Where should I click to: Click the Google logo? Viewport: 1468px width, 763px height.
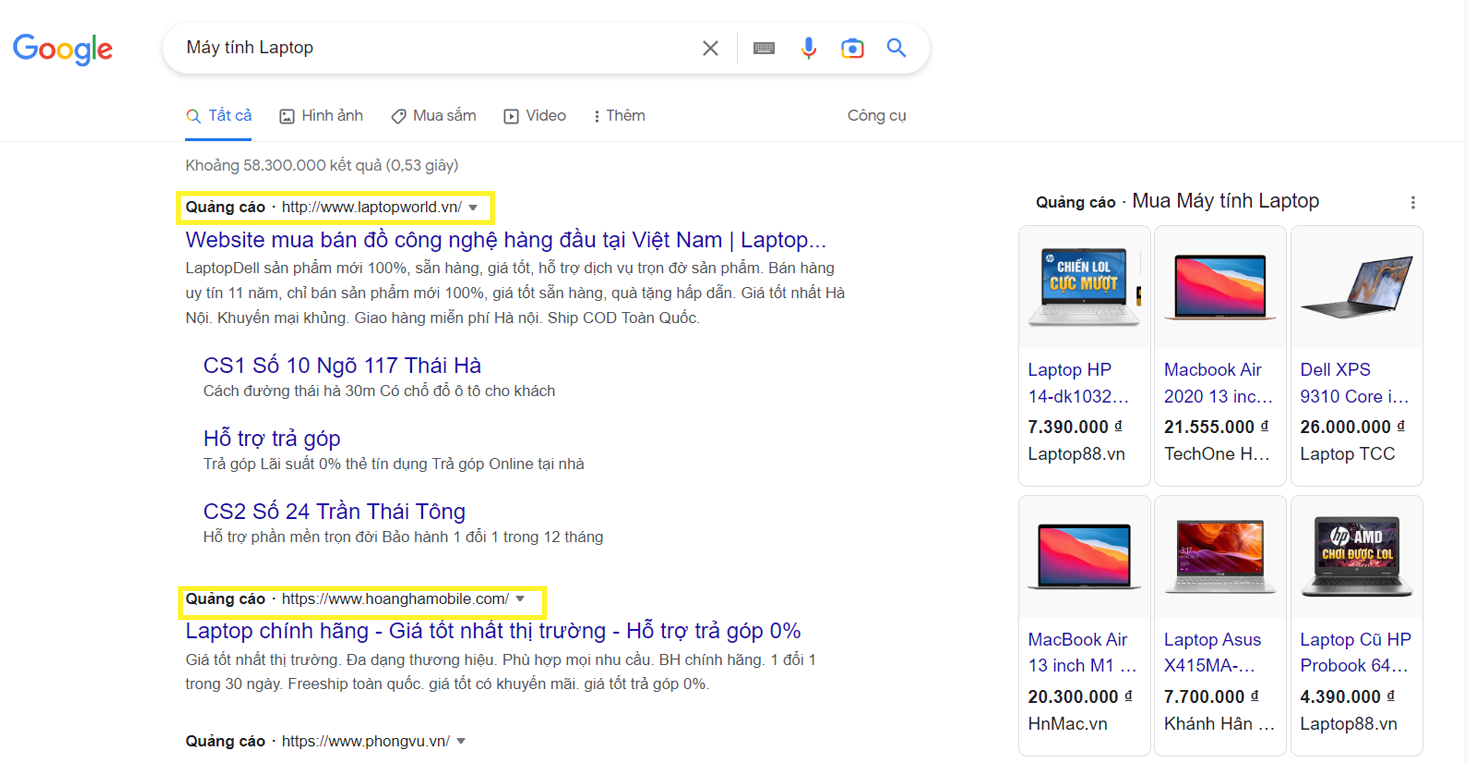(x=62, y=49)
